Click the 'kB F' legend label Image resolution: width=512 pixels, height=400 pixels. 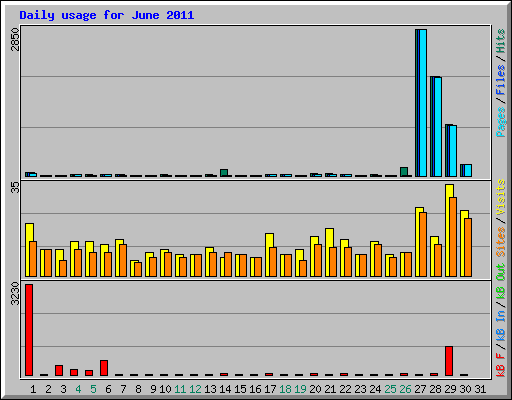coord(501,365)
